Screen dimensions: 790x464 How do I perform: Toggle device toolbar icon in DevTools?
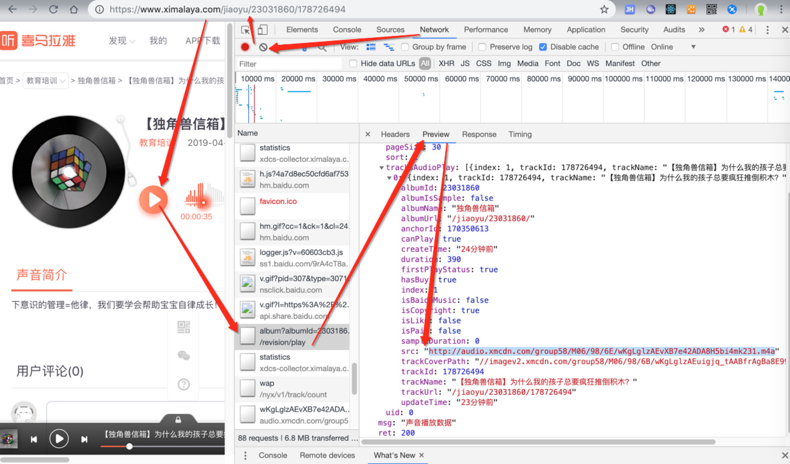click(x=262, y=30)
